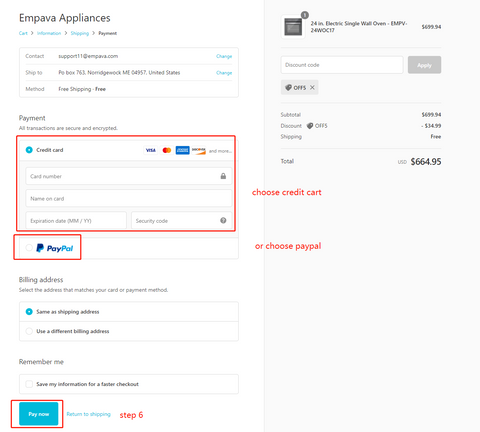Open the wall oven product thumbnail
480x432 pixels.
[x=293, y=27]
